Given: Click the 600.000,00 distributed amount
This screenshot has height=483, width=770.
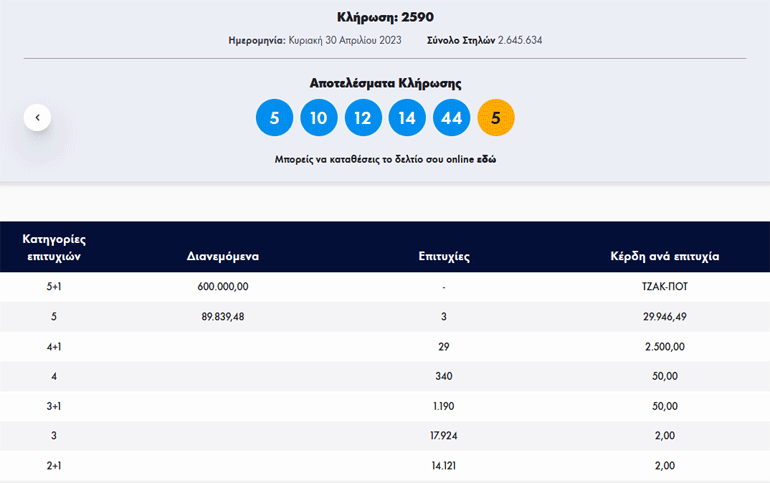Looking at the screenshot, I should (x=223, y=287).
